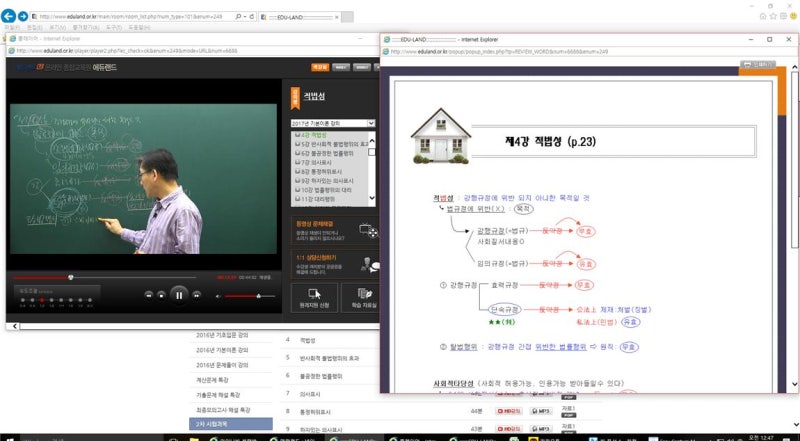Select the 2차 시험과목 sidebar item
The image size is (800, 441).
(231, 424)
